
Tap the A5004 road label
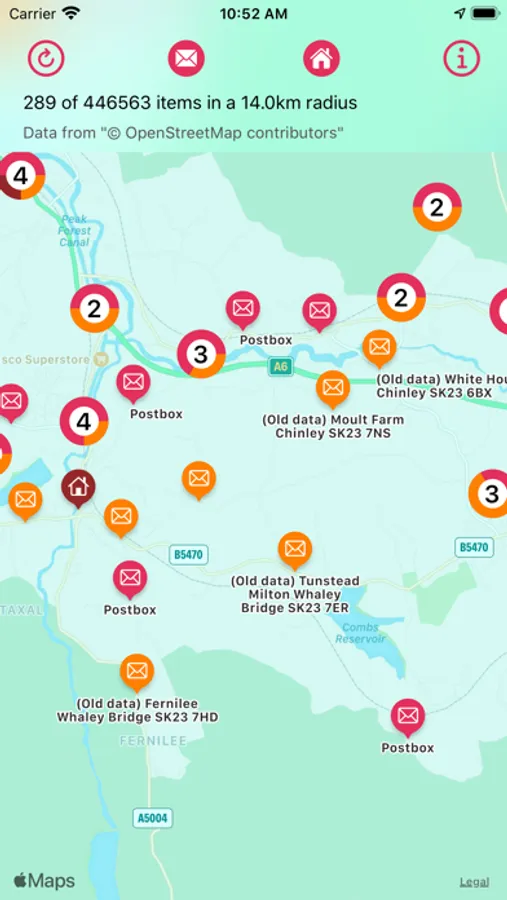153,818
